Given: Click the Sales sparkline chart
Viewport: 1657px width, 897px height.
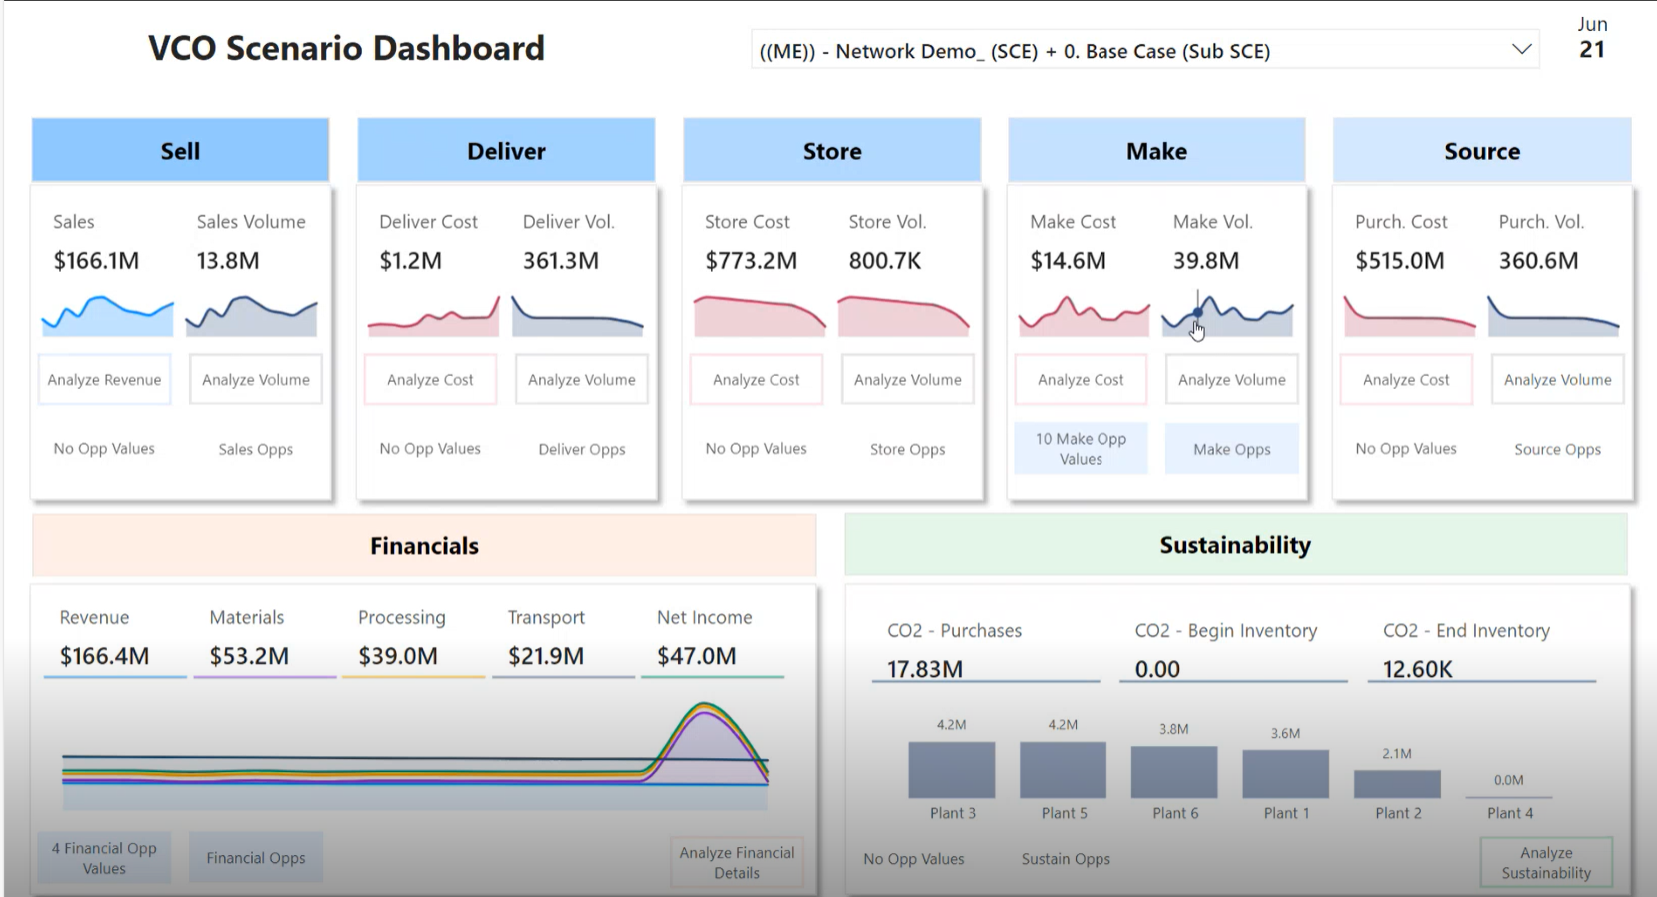Looking at the screenshot, I should pyautogui.click(x=107, y=316).
